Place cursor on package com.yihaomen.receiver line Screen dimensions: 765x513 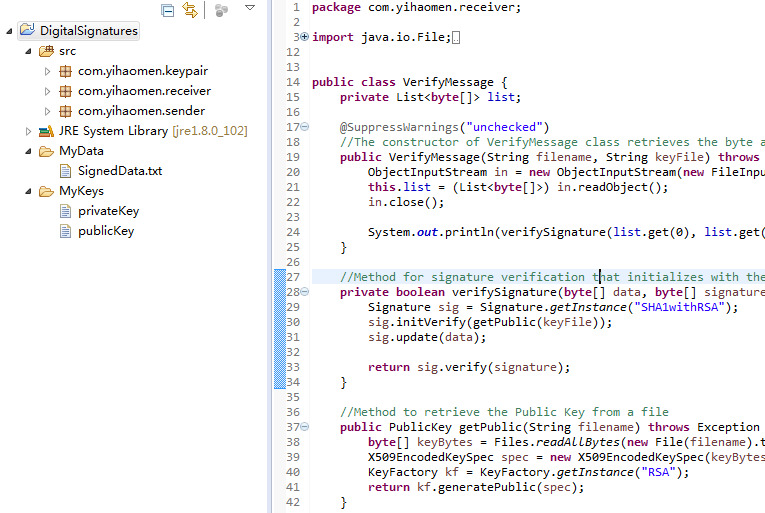pyautogui.click(x=416, y=7)
